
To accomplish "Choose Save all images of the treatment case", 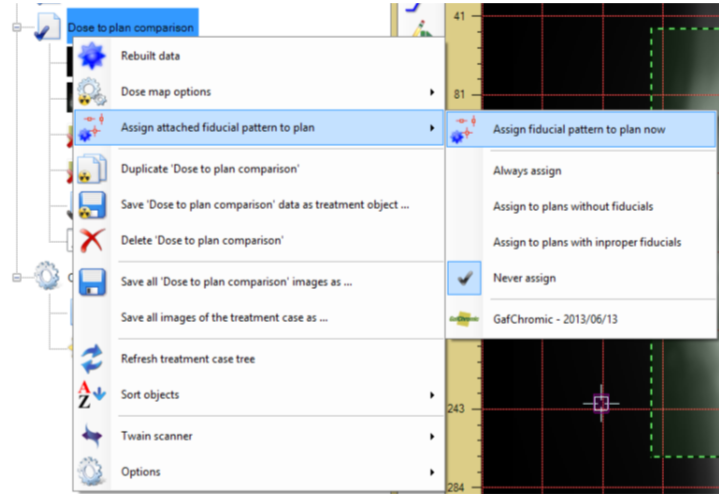I will click(258, 318).
